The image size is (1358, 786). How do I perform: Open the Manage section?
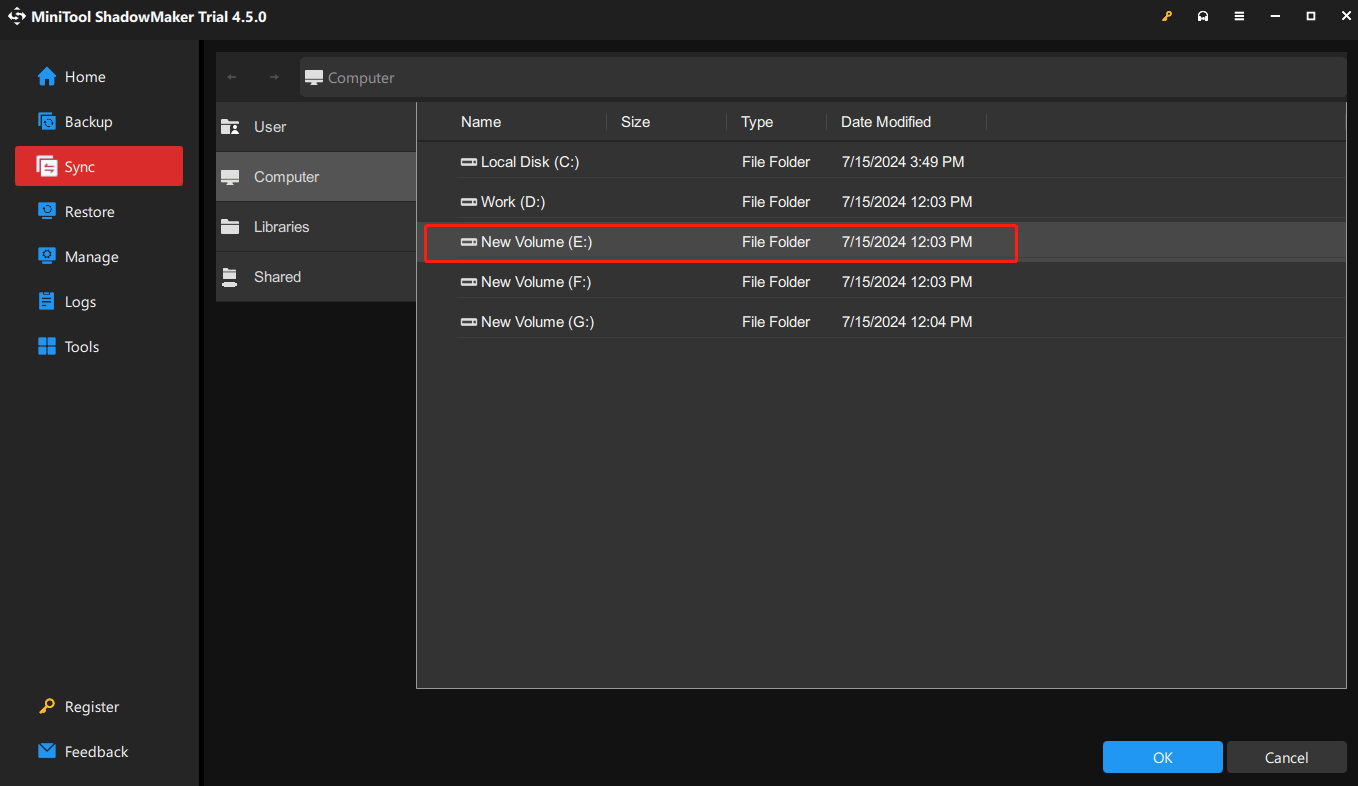coord(91,257)
